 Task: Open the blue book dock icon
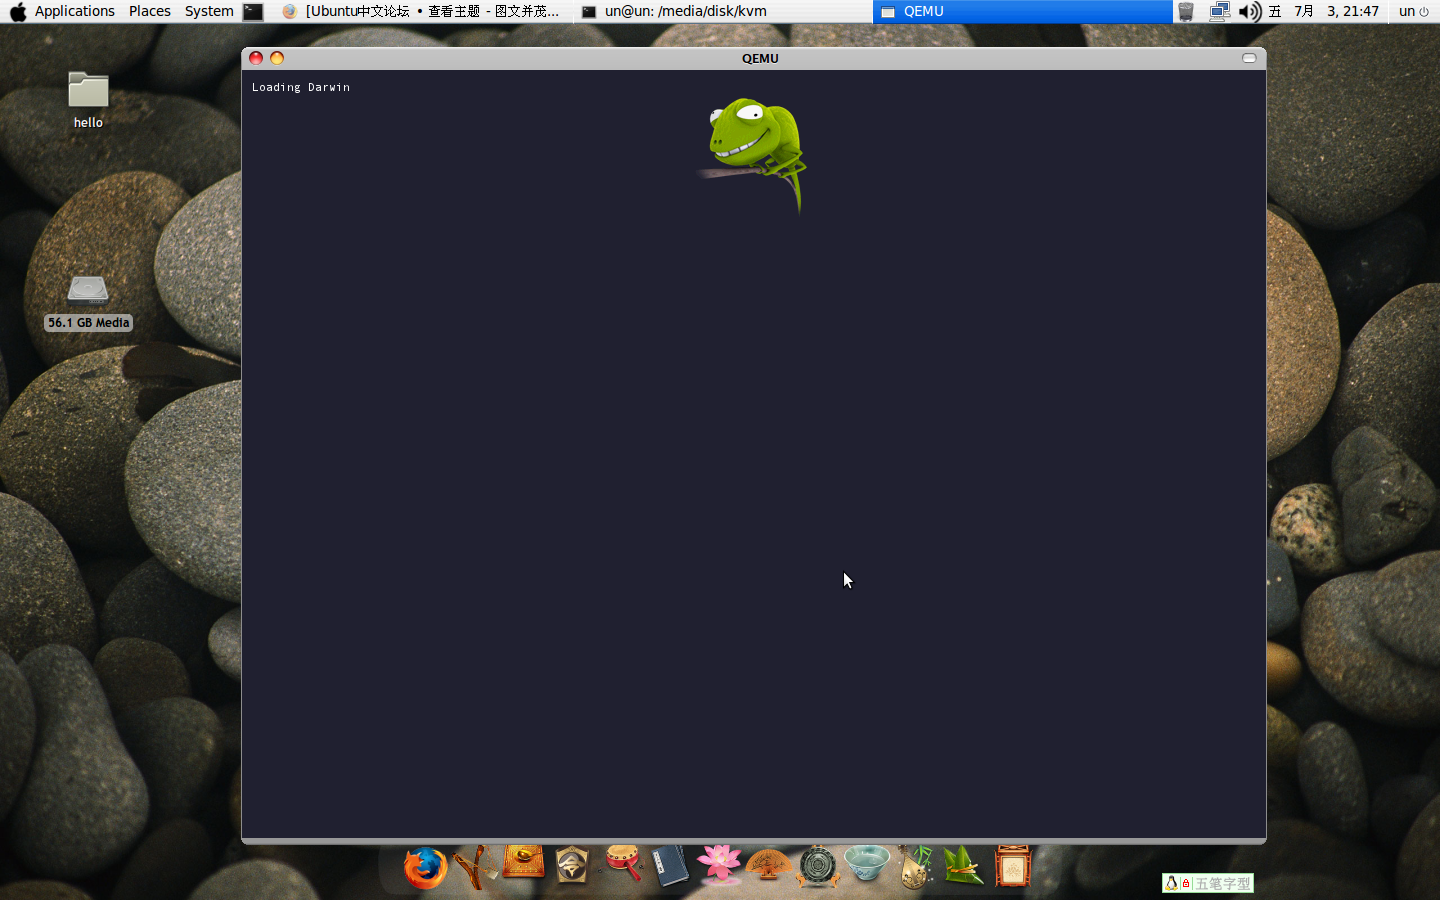[670, 866]
